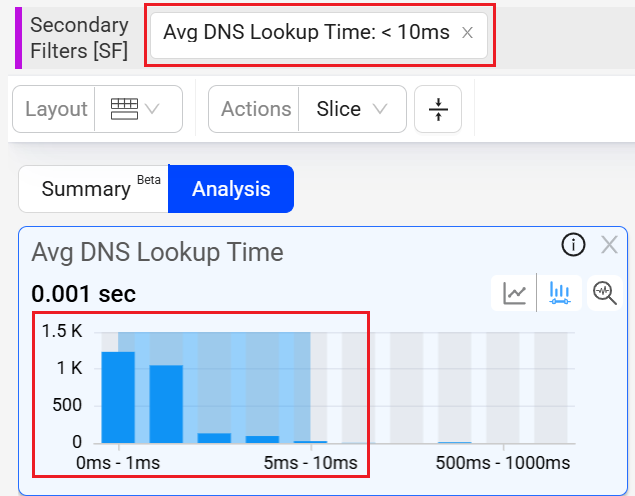This screenshot has width=635, height=496.
Task: Click the Actions label in toolbar
Action: [x=255, y=109]
